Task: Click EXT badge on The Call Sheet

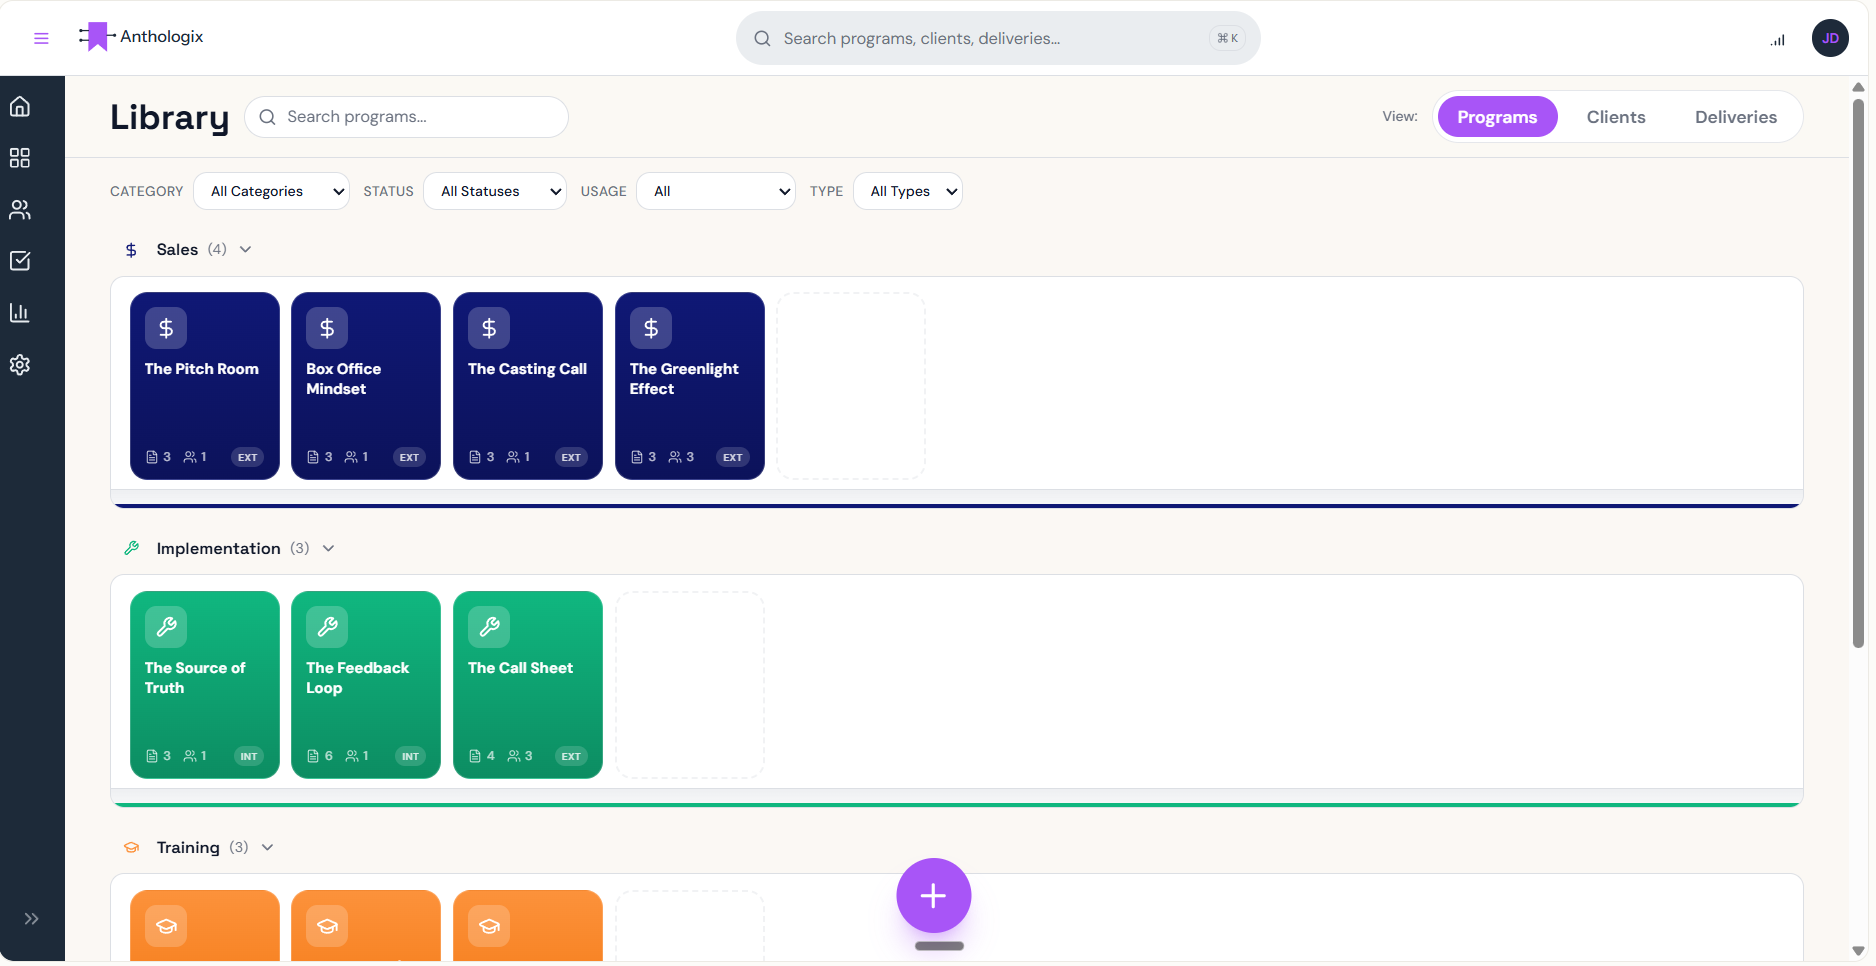Action: click(x=571, y=756)
